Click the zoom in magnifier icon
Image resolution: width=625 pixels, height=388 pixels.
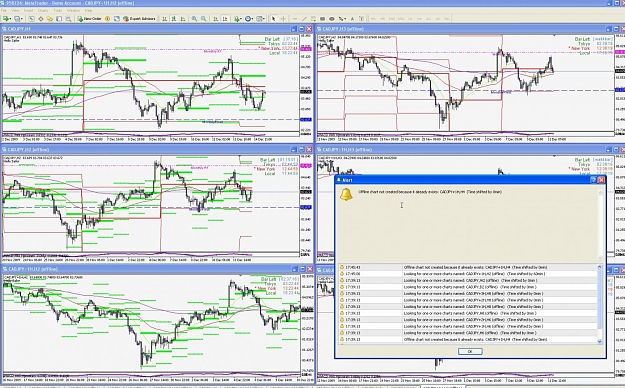194,19
